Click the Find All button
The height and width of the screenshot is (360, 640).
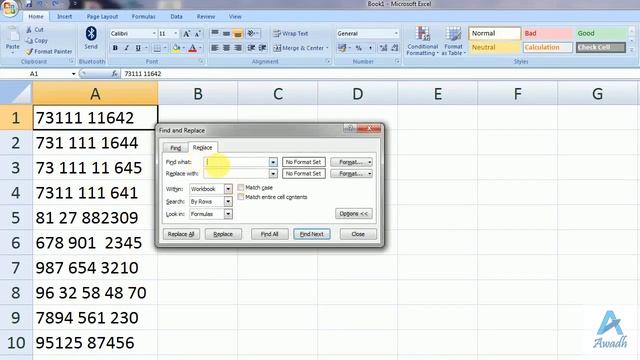click(x=269, y=234)
